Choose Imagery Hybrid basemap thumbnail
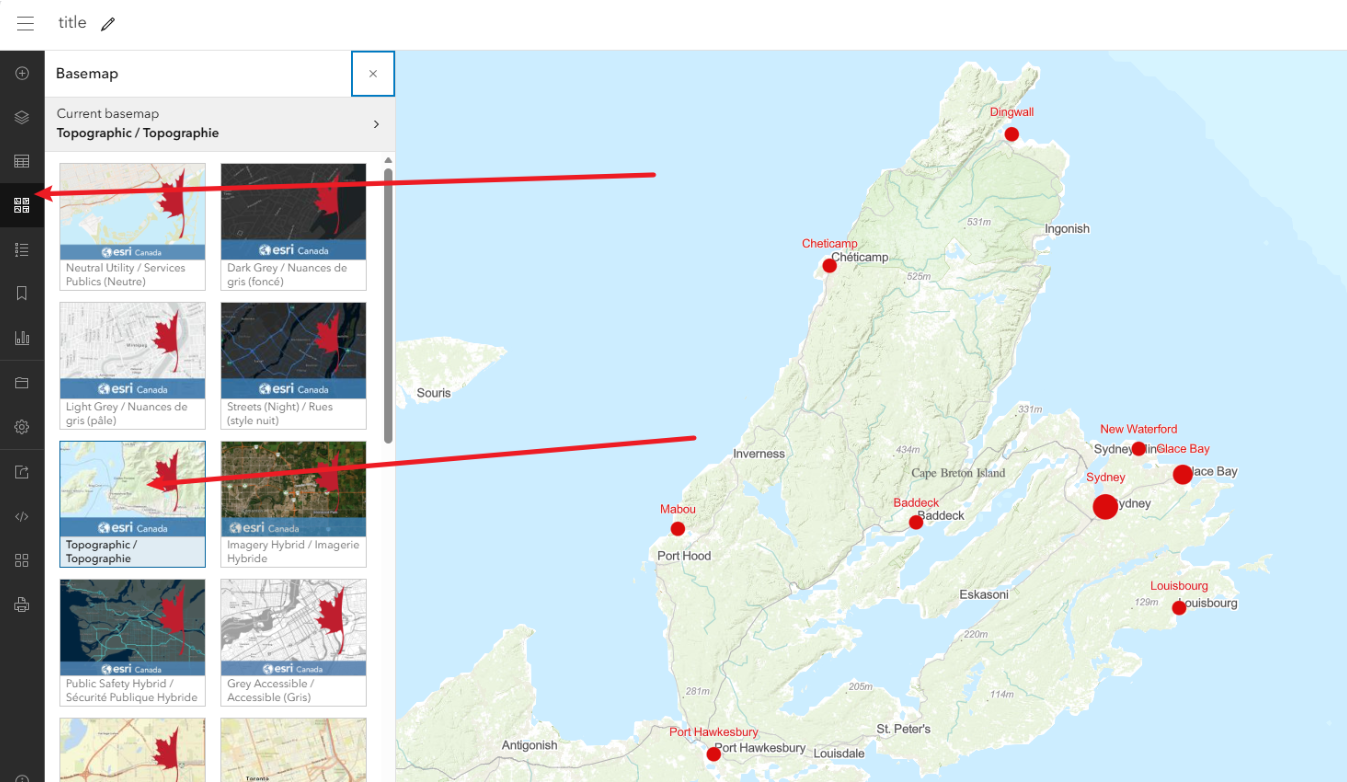Screen dimensions: 1347x782 point(293,505)
